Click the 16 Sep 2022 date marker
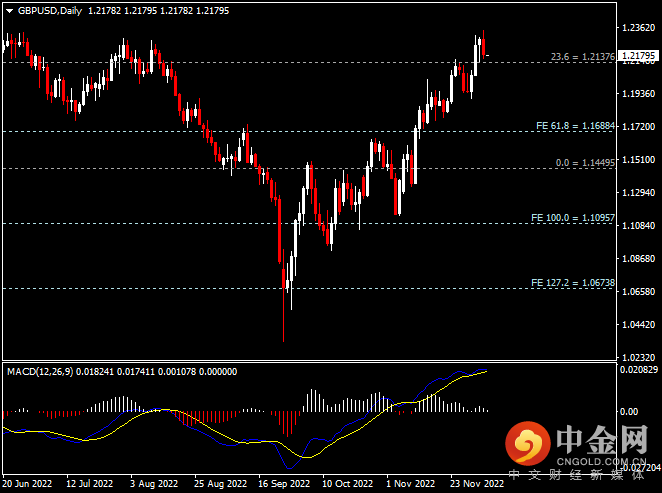 point(282,483)
